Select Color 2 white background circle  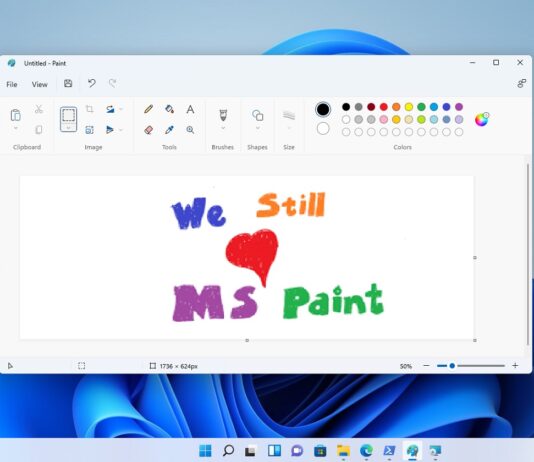click(323, 129)
